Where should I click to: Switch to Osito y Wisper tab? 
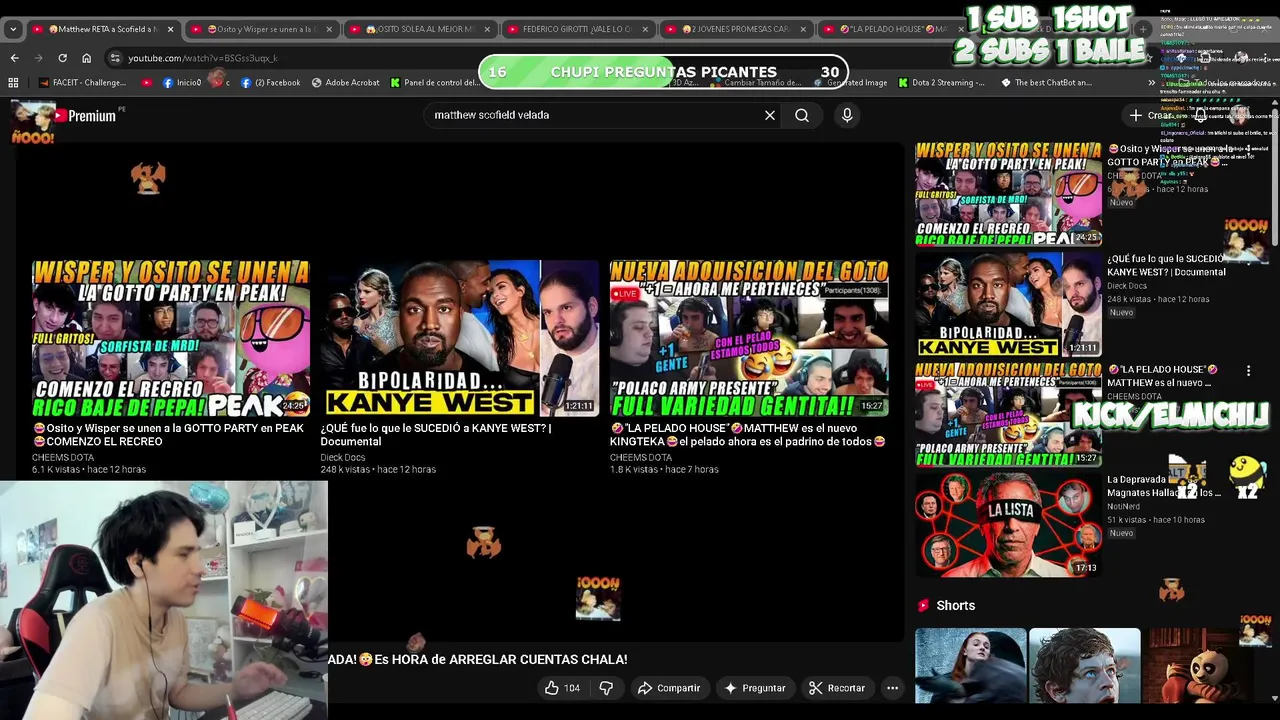click(260, 29)
